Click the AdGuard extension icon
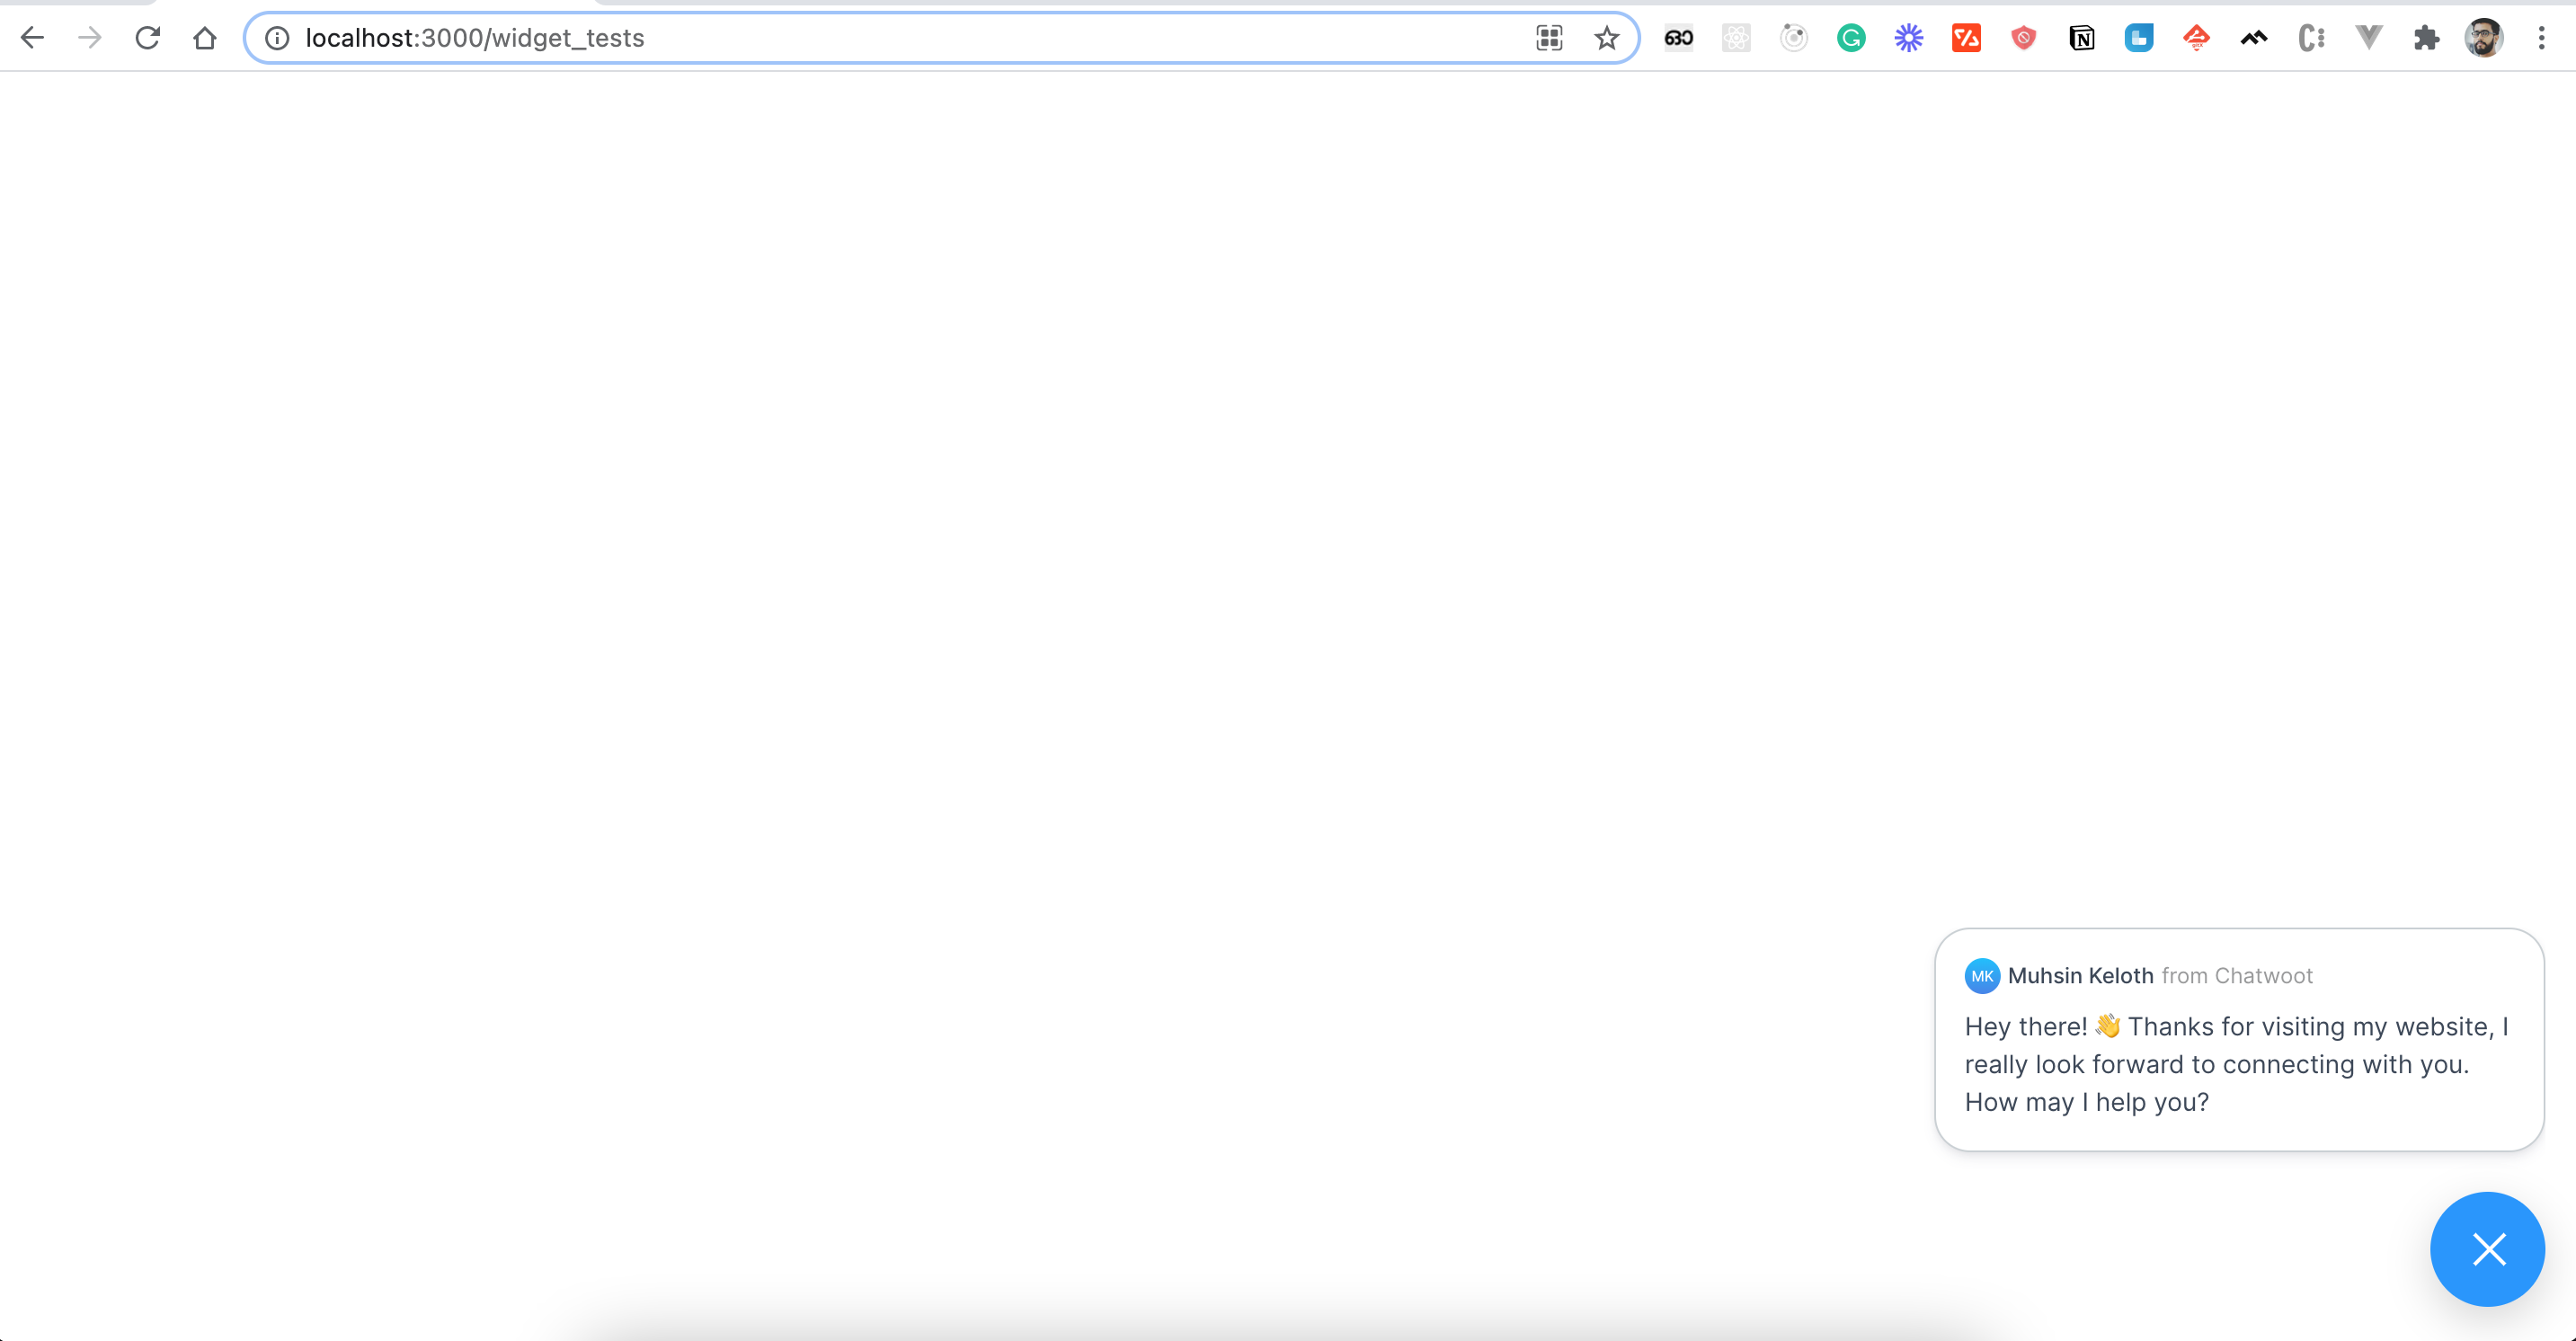This screenshot has width=2576, height=1341. [2026, 38]
